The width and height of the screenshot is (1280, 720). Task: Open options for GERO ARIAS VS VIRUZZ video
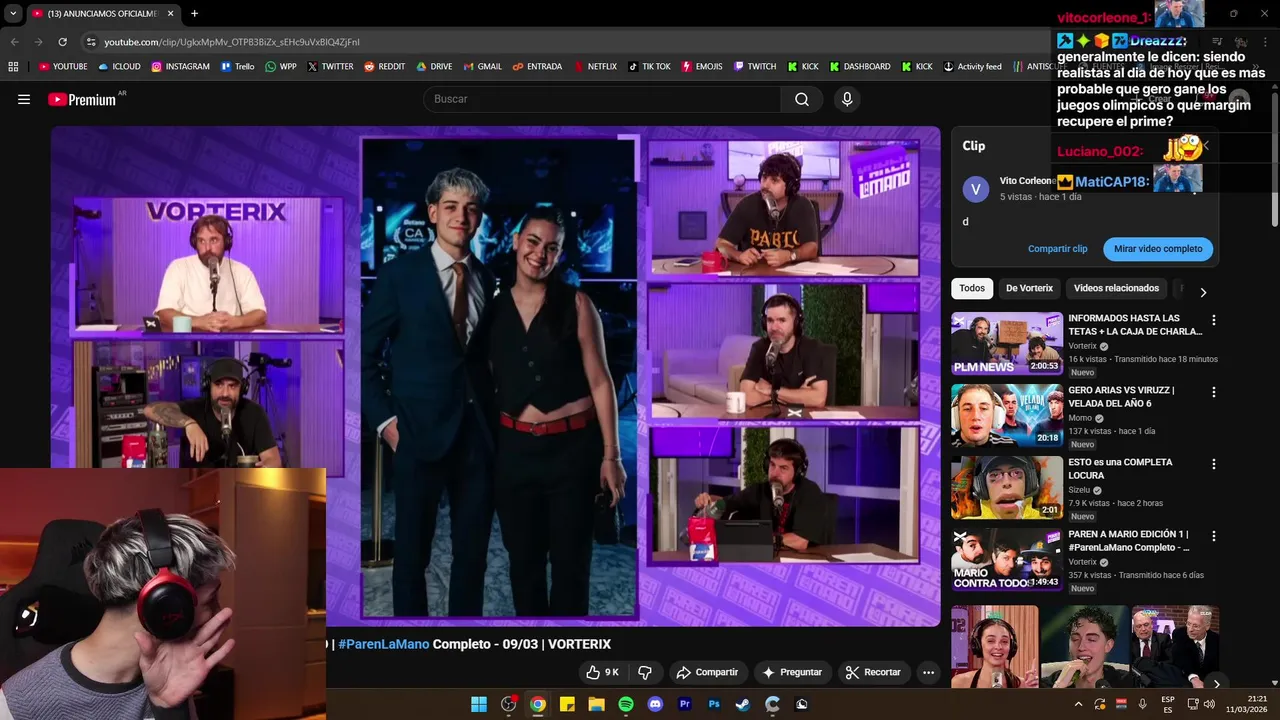1214,392
